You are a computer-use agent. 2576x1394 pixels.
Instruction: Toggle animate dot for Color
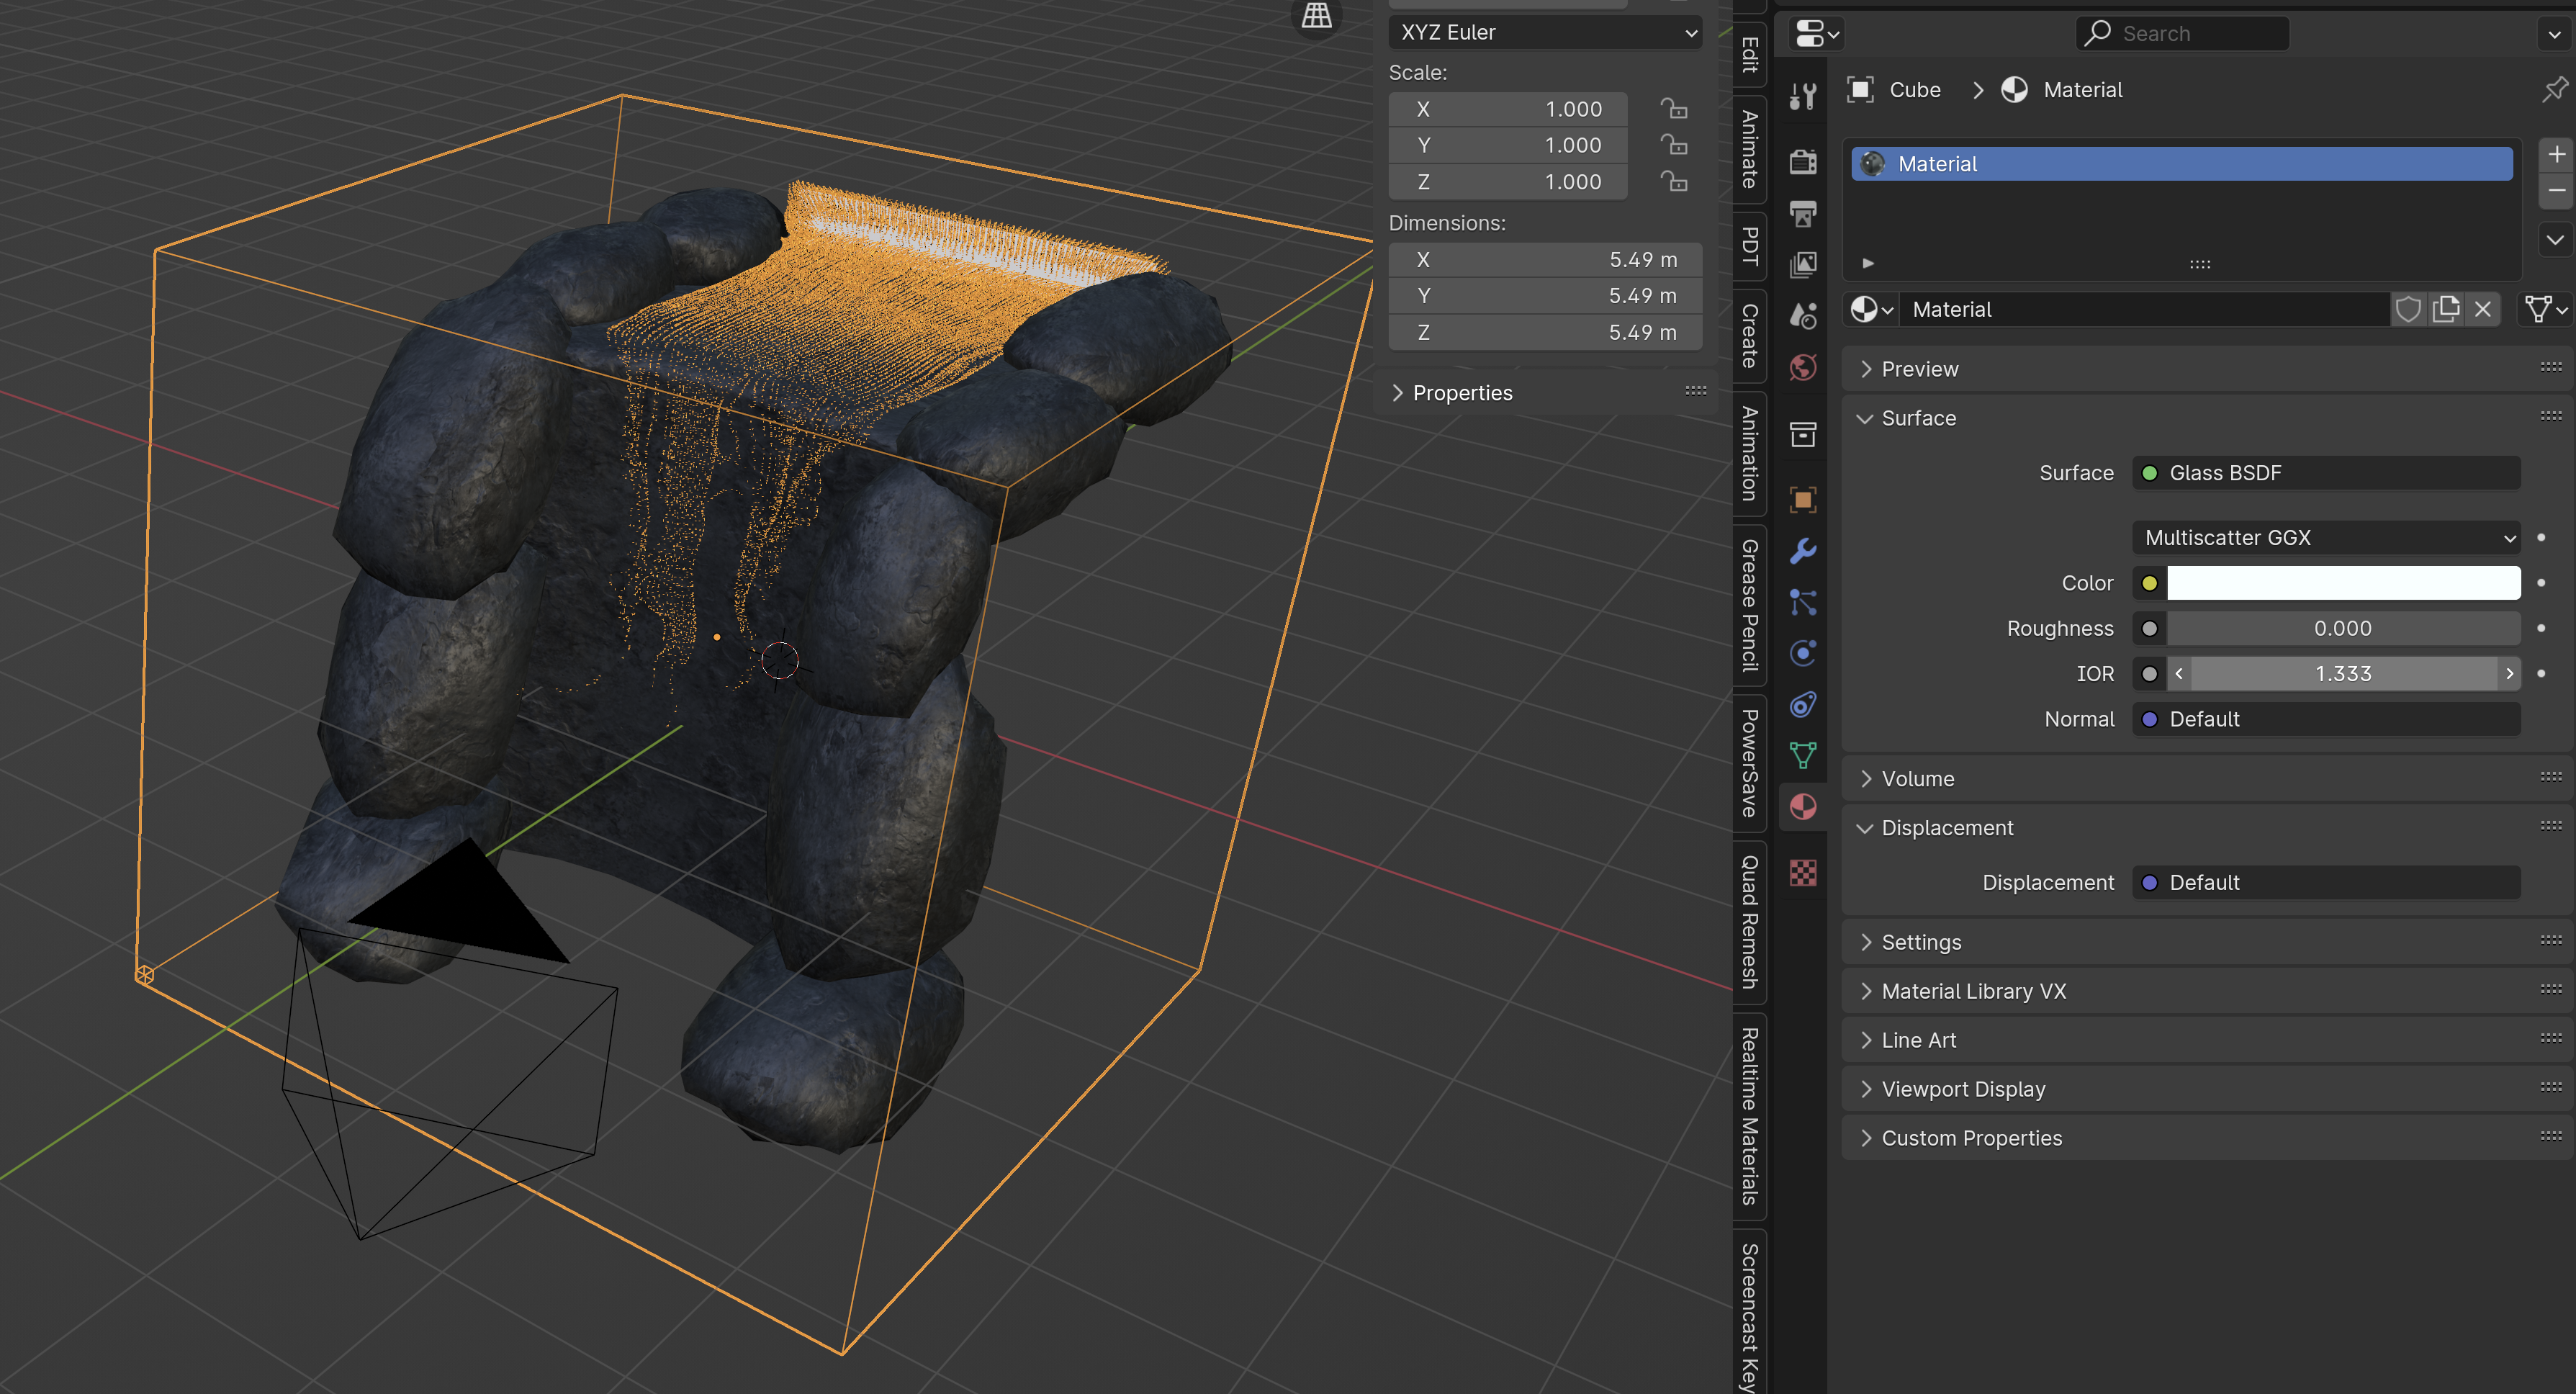click(x=2541, y=583)
